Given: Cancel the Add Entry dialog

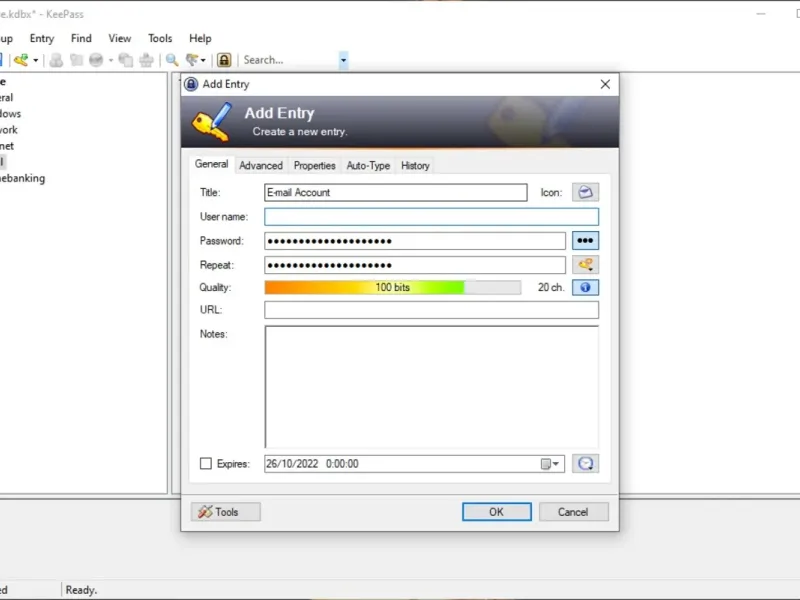Looking at the screenshot, I should 573,512.
